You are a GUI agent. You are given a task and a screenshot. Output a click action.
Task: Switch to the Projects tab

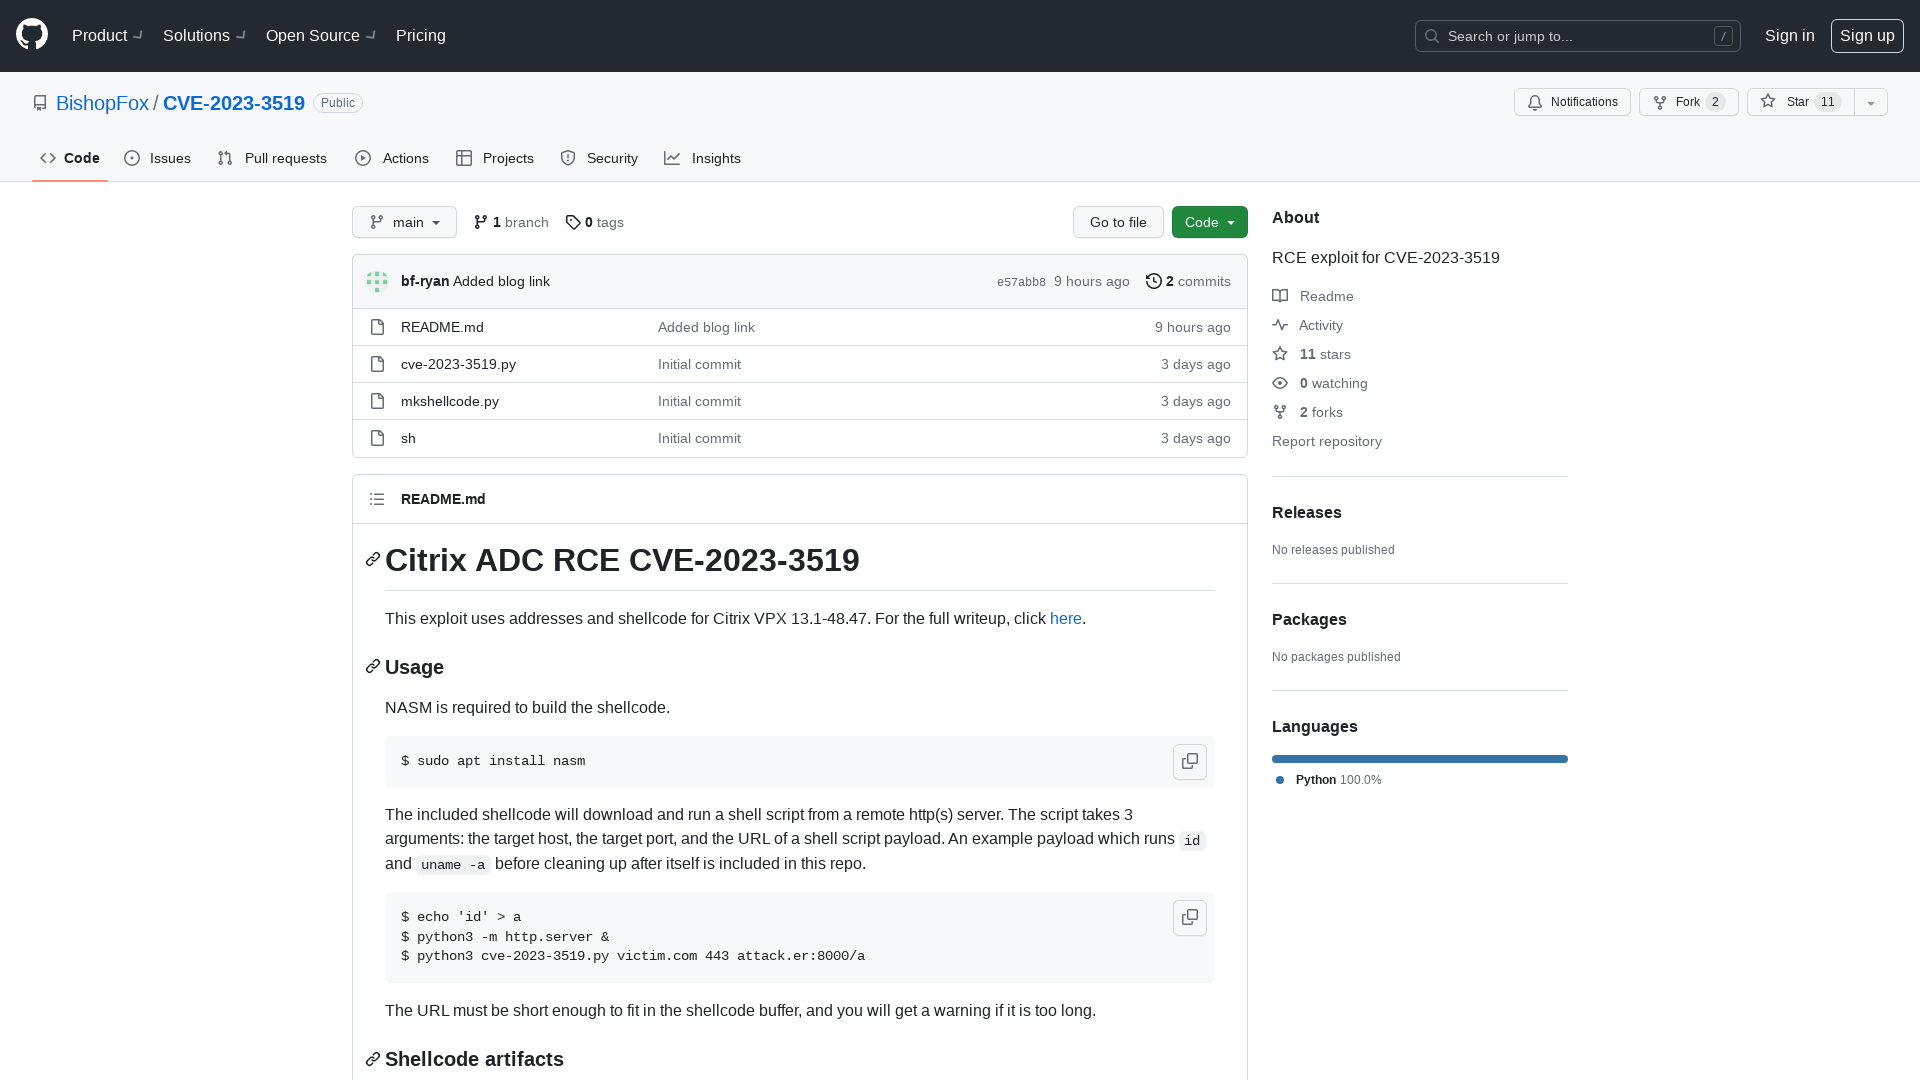point(495,158)
